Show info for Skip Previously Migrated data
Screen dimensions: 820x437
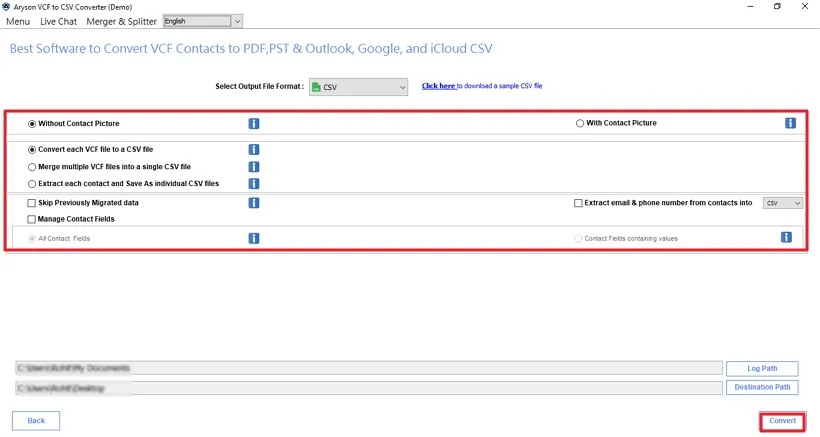(254, 203)
